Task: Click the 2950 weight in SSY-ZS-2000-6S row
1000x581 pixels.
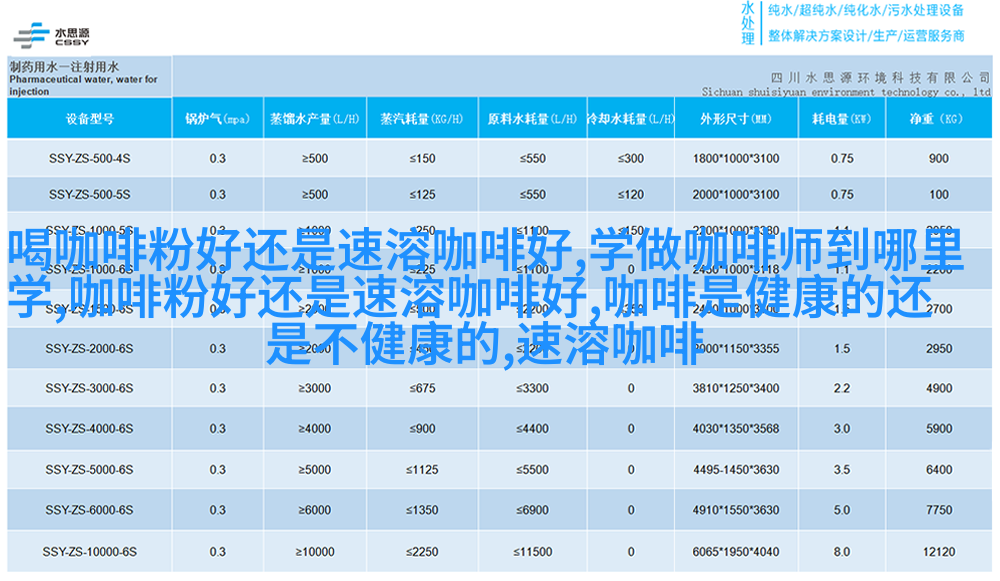Action: coord(939,349)
